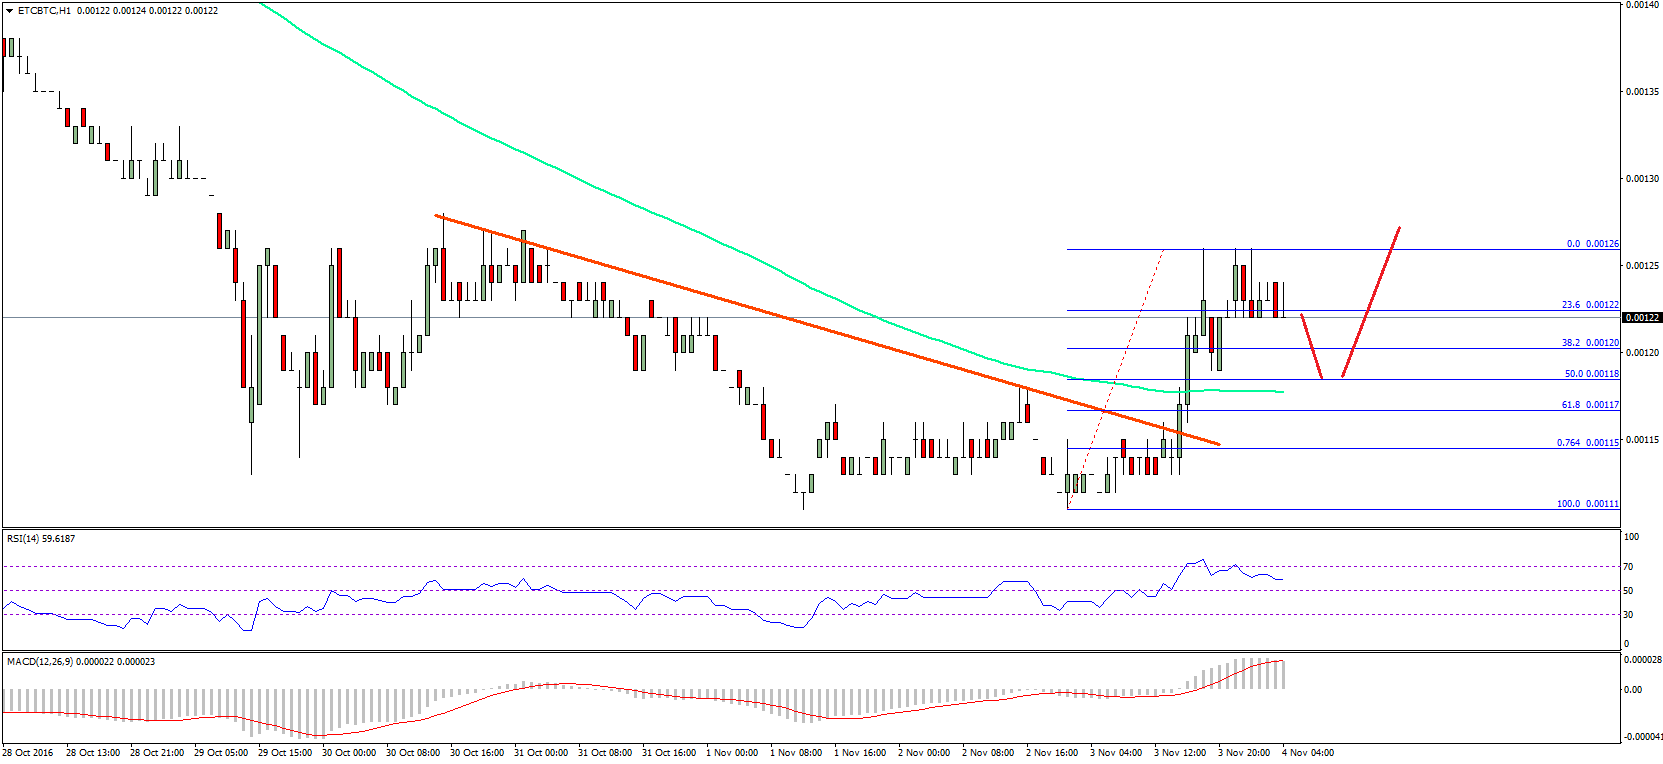This screenshot has width=1663, height=764.
Task: Click the 30 Oct 00:00 time label
Action: pyautogui.click(x=349, y=752)
